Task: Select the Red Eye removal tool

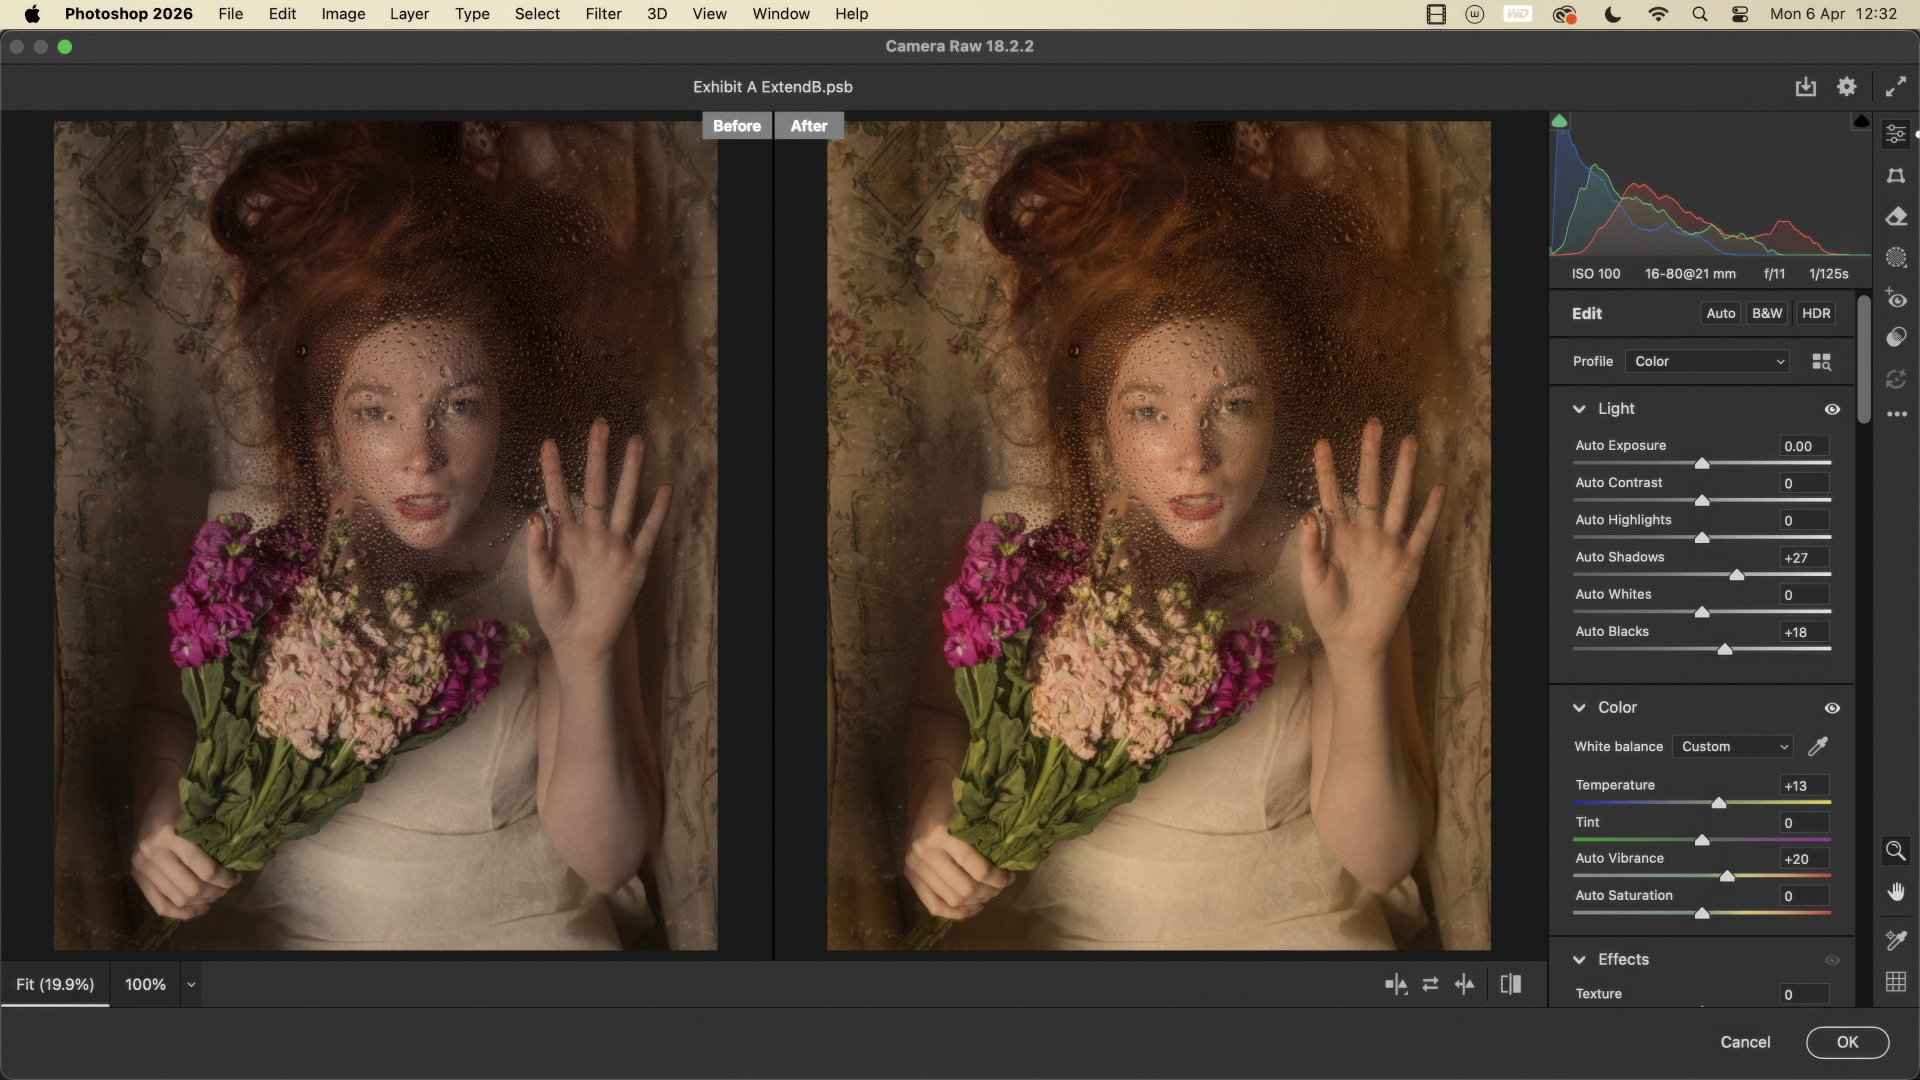Action: pyautogui.click(x=1896, y=298)
